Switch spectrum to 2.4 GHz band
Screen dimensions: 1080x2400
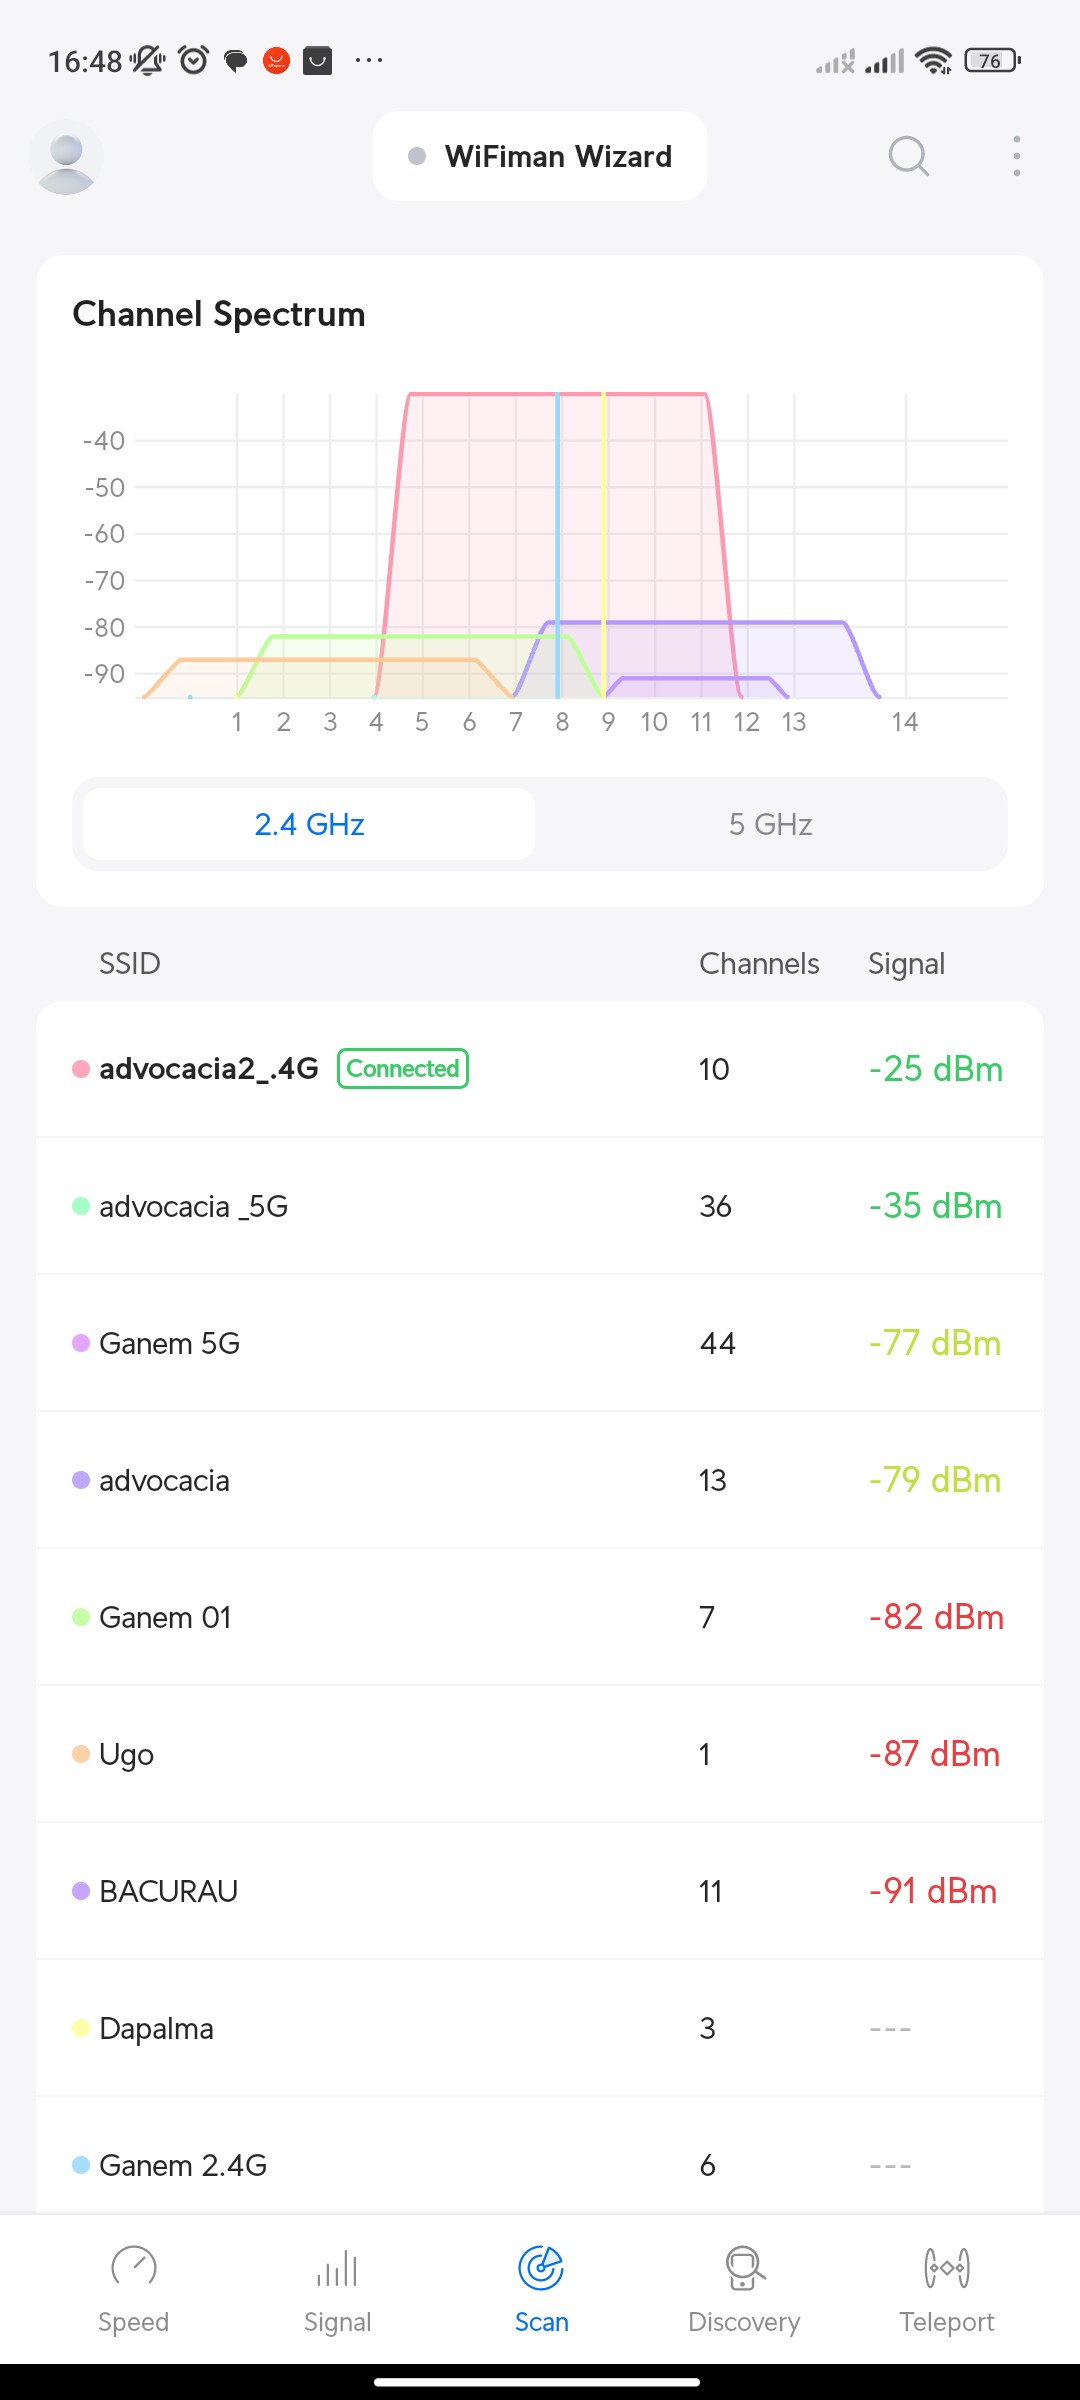(x=309, y=824)
